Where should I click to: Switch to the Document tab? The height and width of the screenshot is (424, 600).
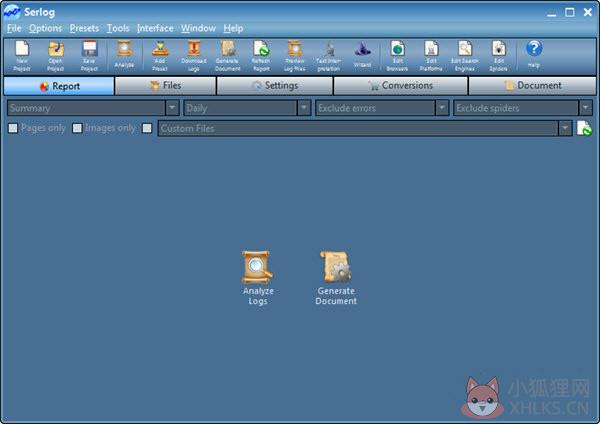click(x=532, y=86)
